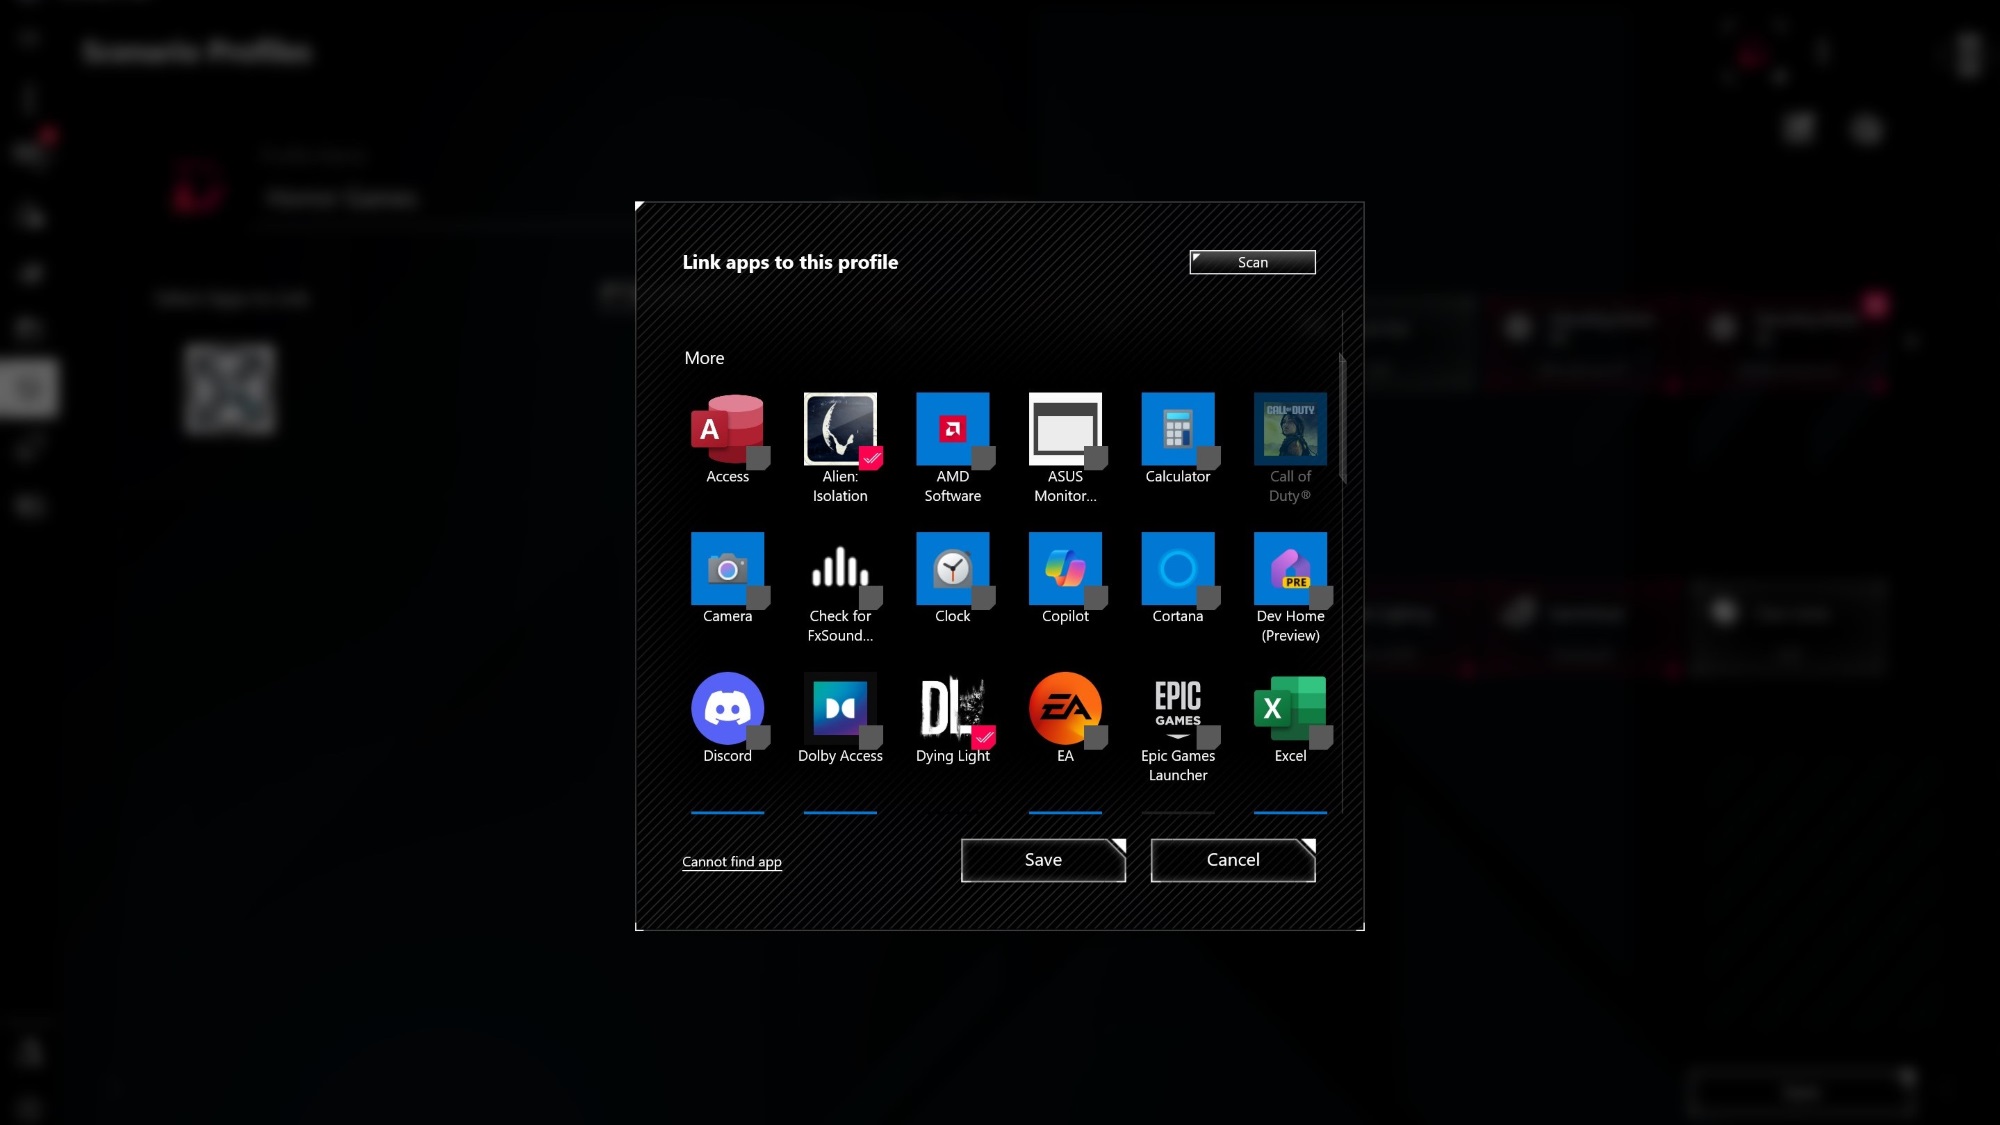Select the Cortana app icon

coord(1178,568)
